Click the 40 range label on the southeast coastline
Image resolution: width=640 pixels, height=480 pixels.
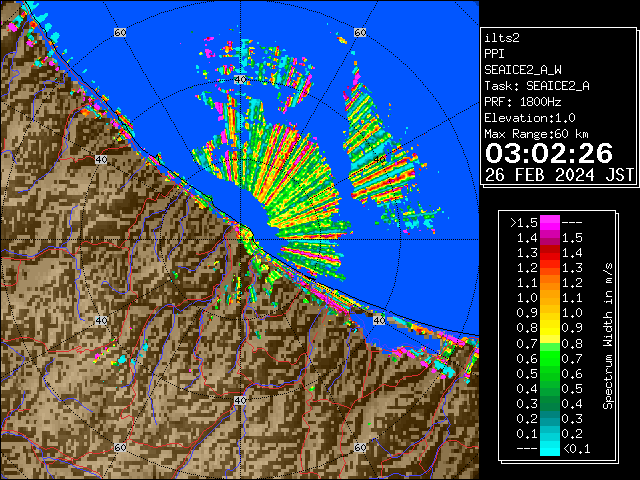(x=379, y=320)
